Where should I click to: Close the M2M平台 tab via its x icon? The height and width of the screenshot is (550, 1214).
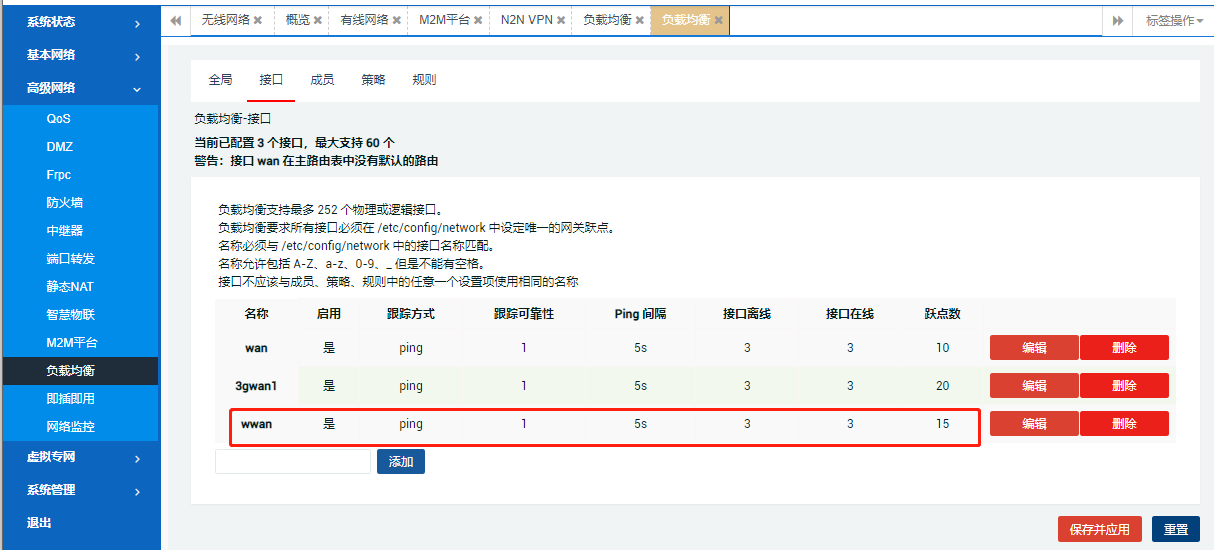(479, 20)
